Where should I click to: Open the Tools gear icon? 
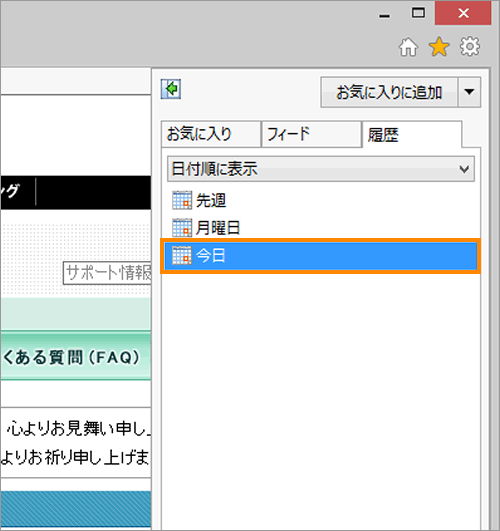470,46
